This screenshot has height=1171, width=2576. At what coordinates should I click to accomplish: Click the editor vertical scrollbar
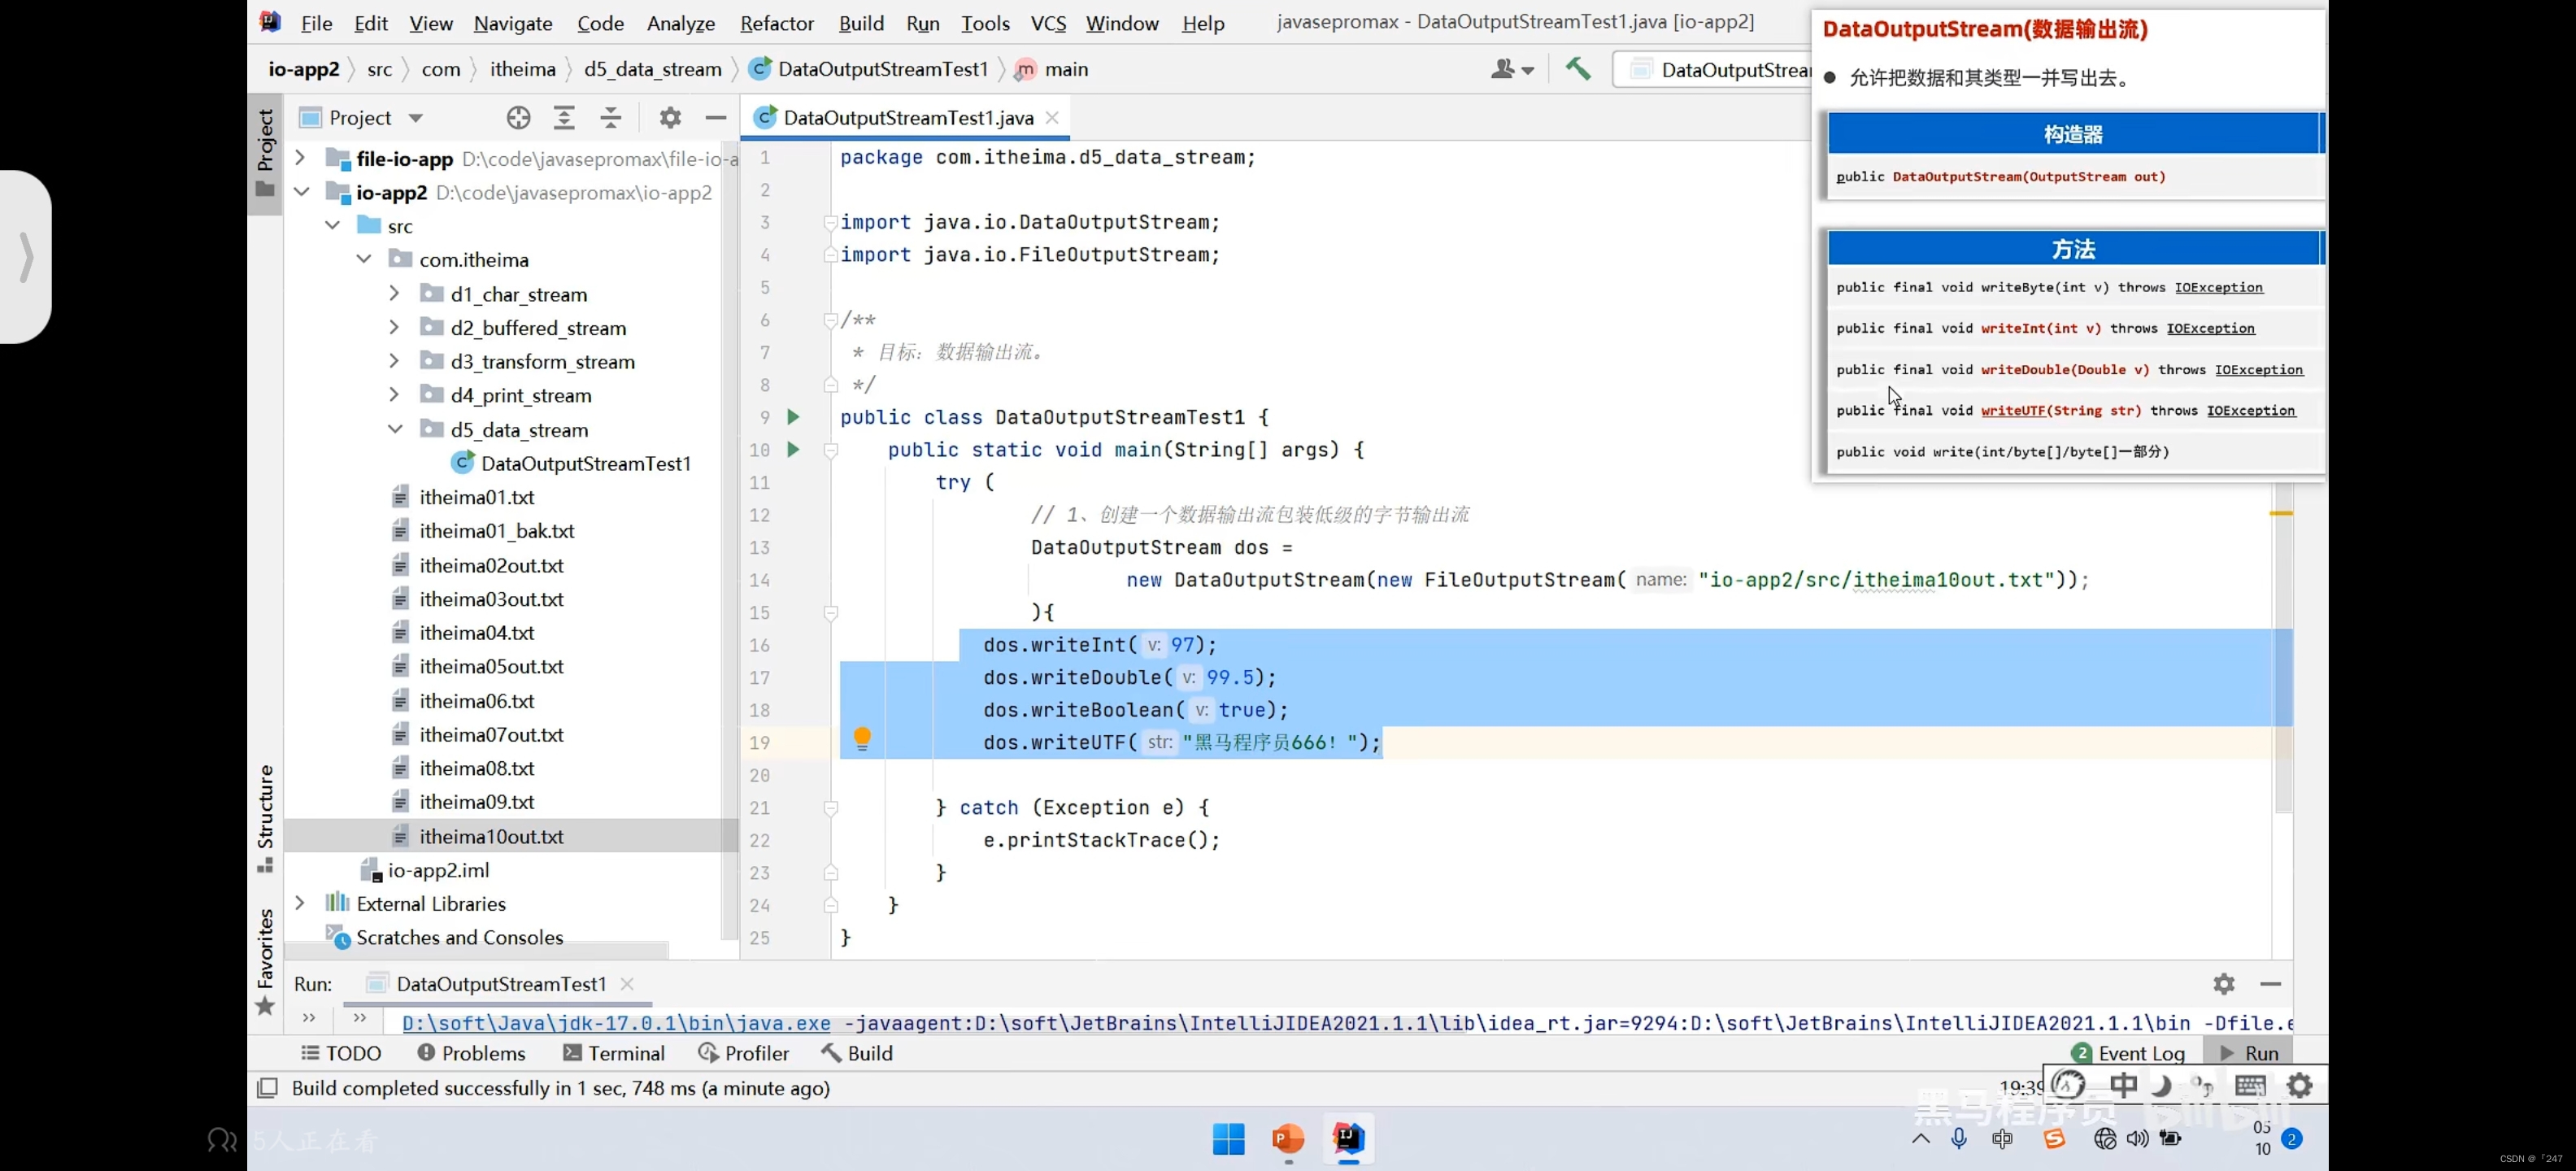2283,648
